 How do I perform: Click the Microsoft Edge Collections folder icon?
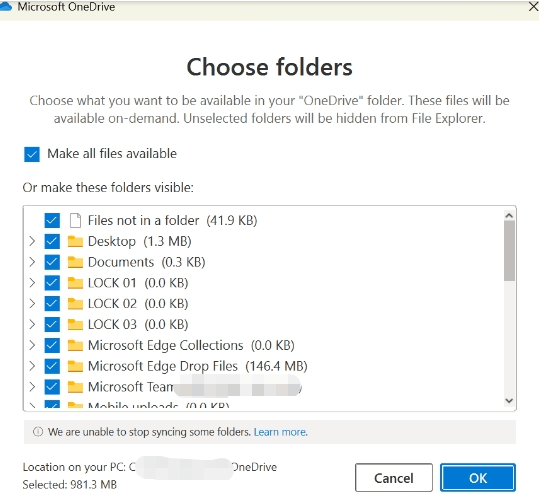75,345
